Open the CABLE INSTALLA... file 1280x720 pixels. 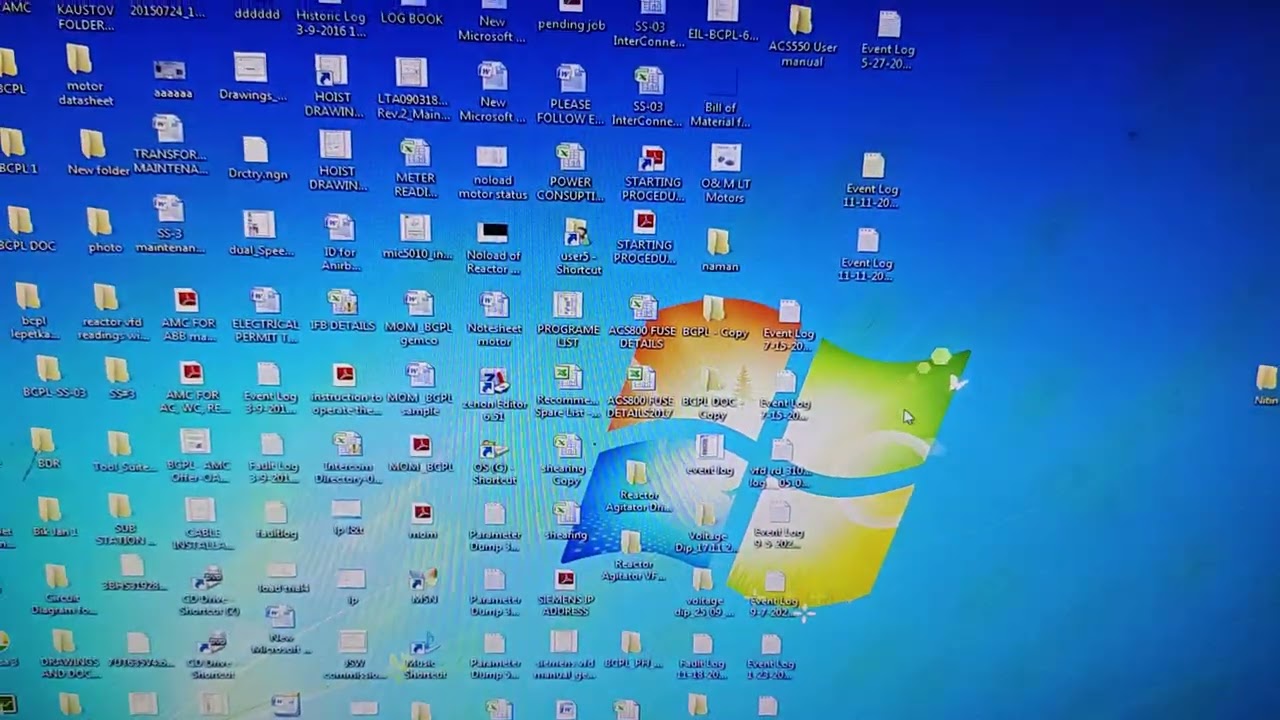click(x=200, y=523)
